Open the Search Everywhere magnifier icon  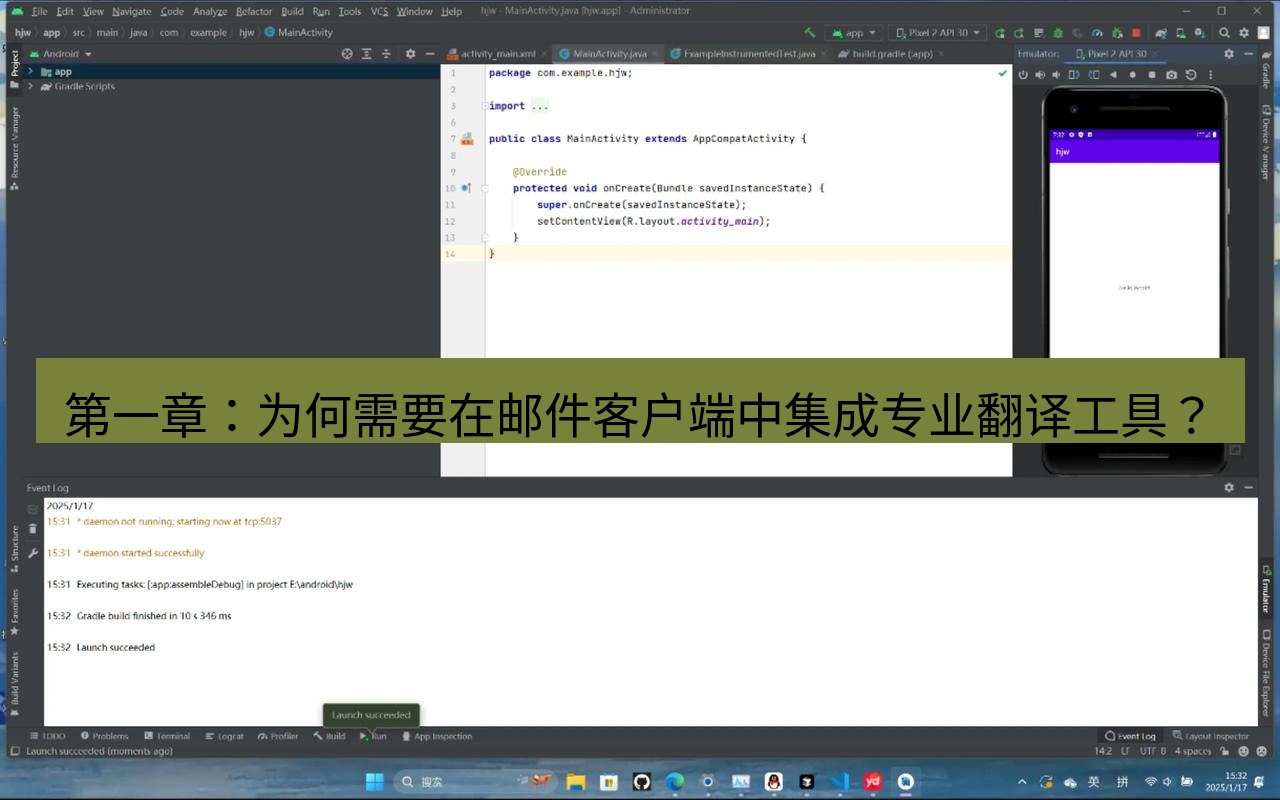point(1225,32)
